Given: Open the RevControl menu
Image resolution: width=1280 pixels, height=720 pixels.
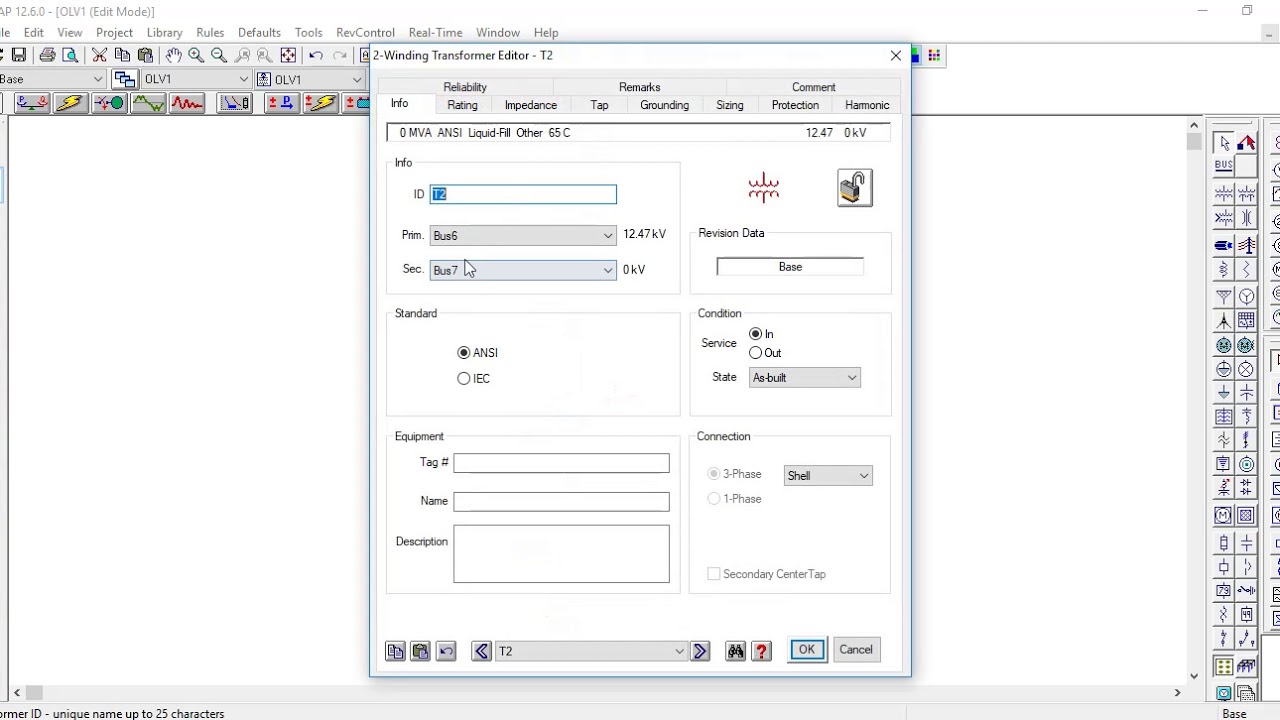Looking at the screenshot, I should point(365,33).
